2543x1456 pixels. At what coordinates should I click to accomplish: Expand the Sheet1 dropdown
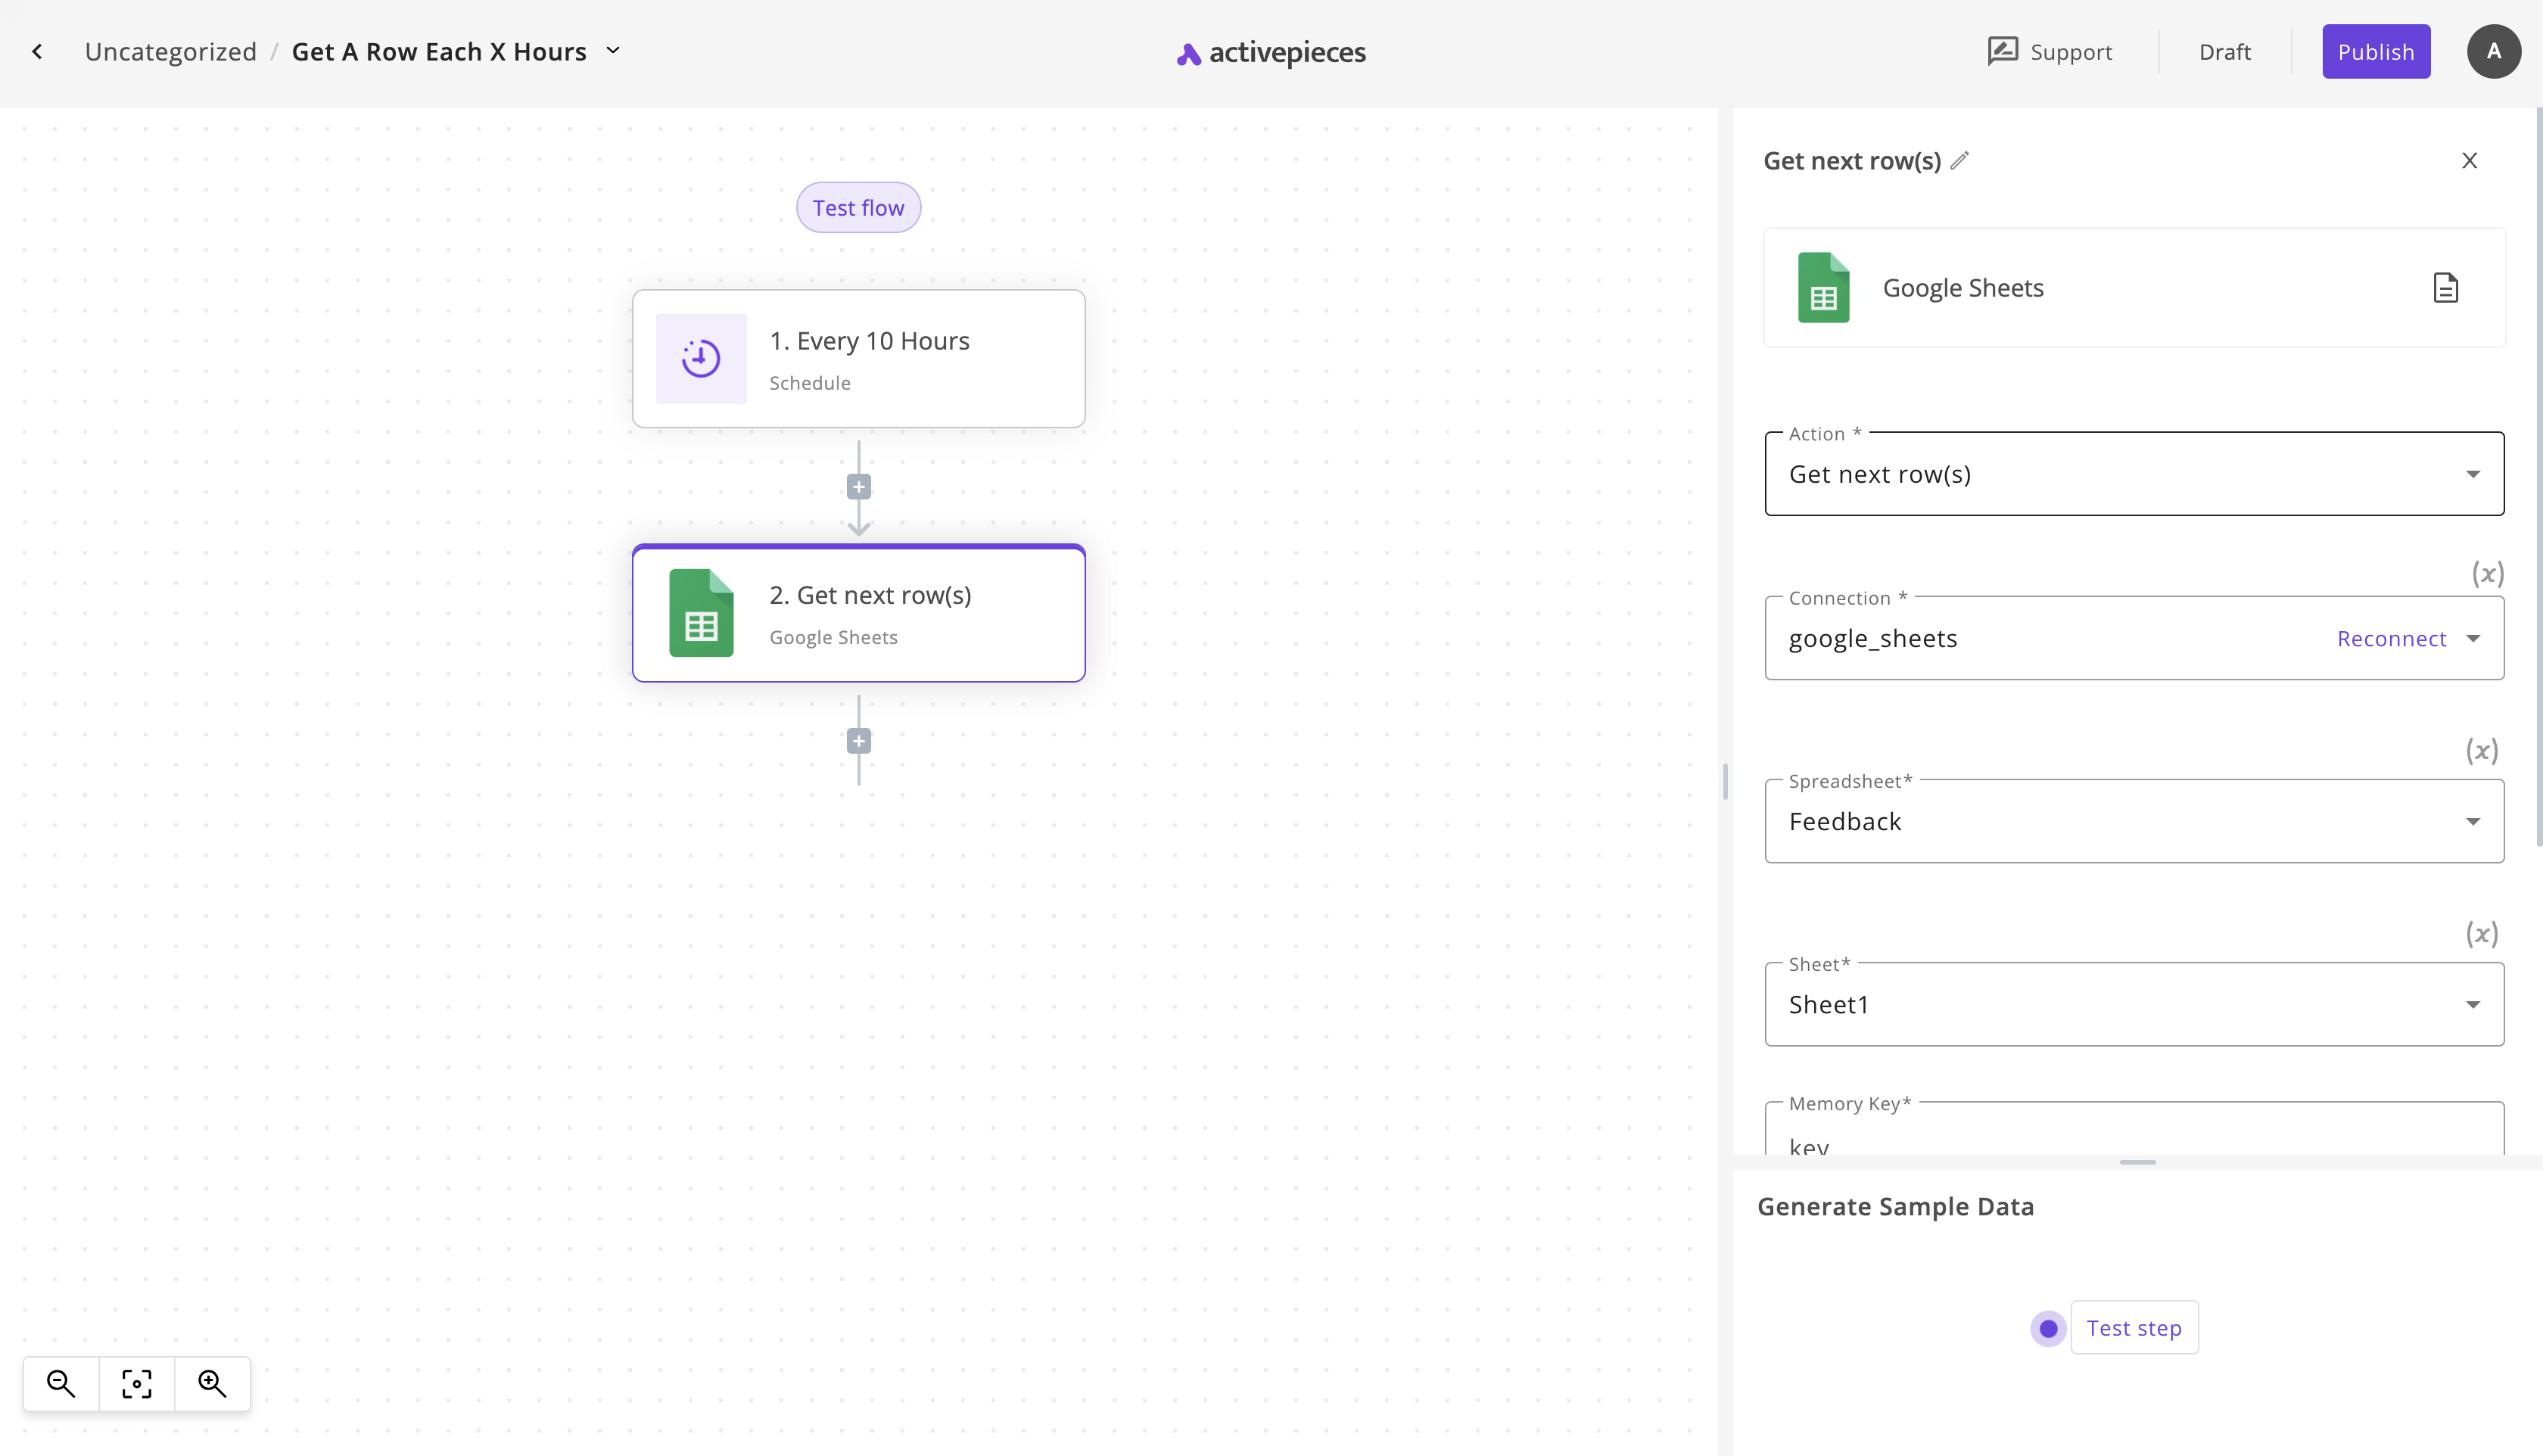pos(2134,1005)
